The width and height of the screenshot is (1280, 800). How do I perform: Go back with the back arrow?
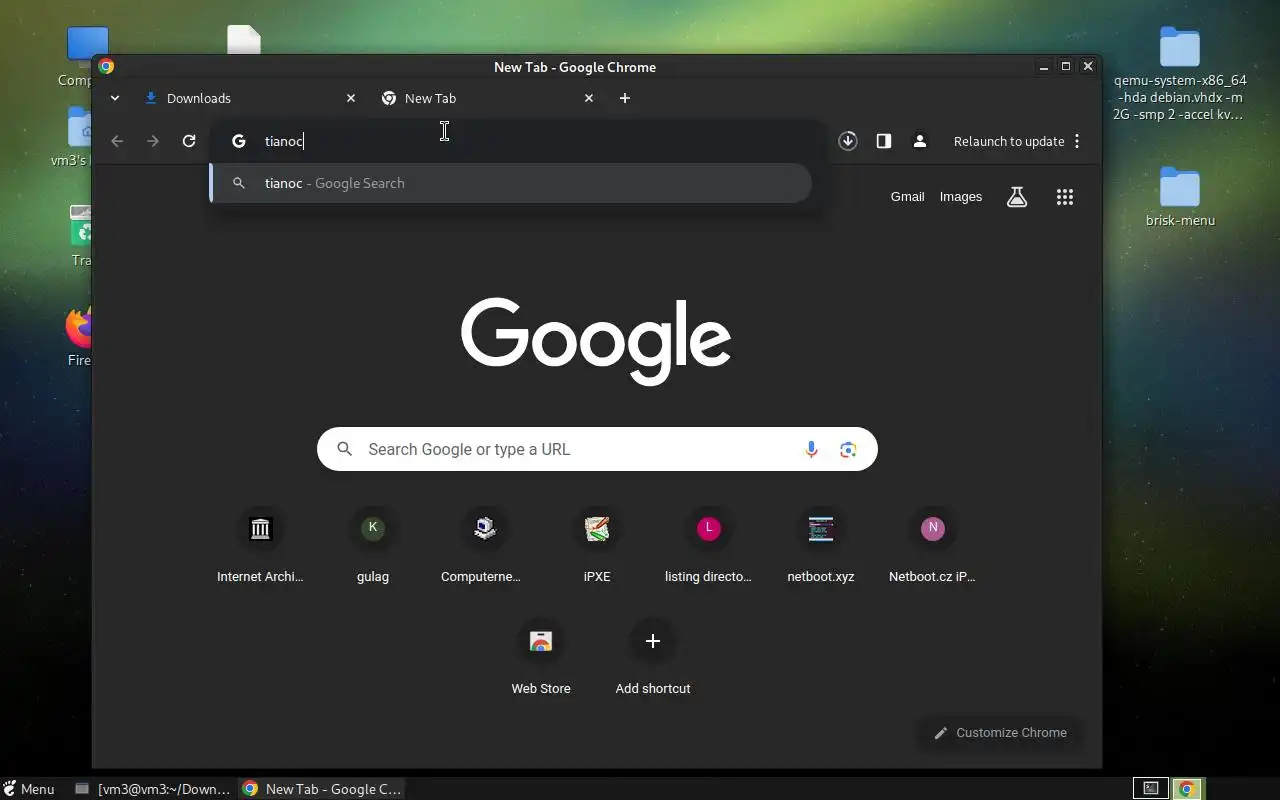117,141
